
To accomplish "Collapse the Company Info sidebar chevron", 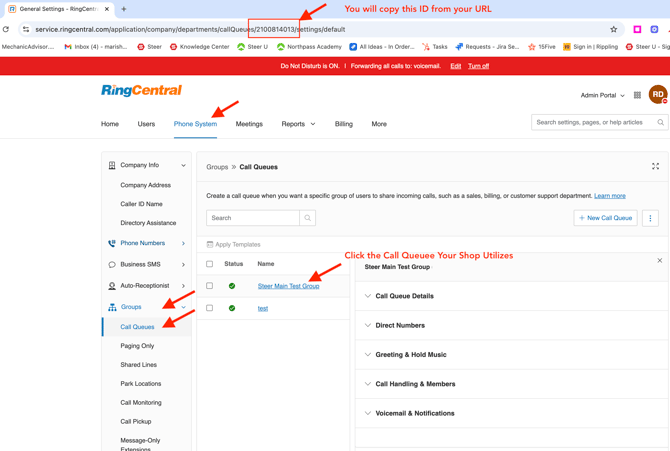I will point(183,165).
